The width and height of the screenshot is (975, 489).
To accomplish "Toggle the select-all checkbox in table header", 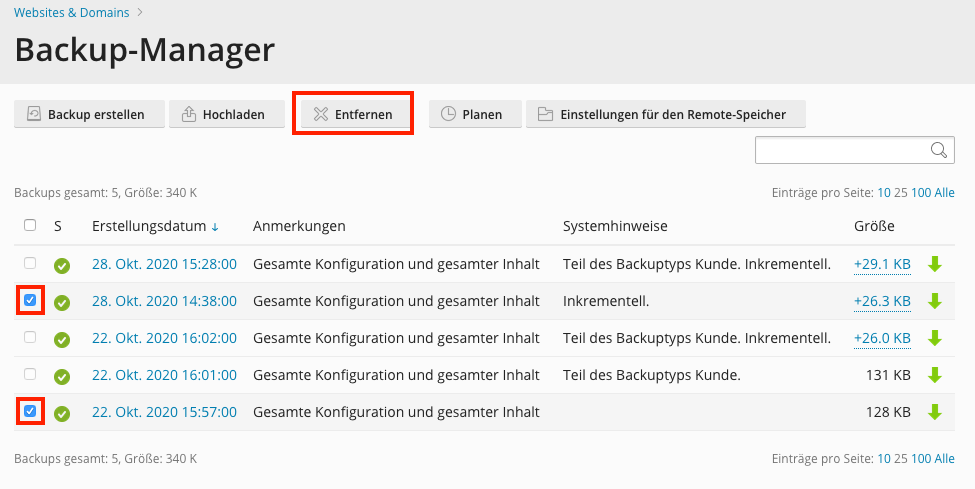I will click(30, 226).
